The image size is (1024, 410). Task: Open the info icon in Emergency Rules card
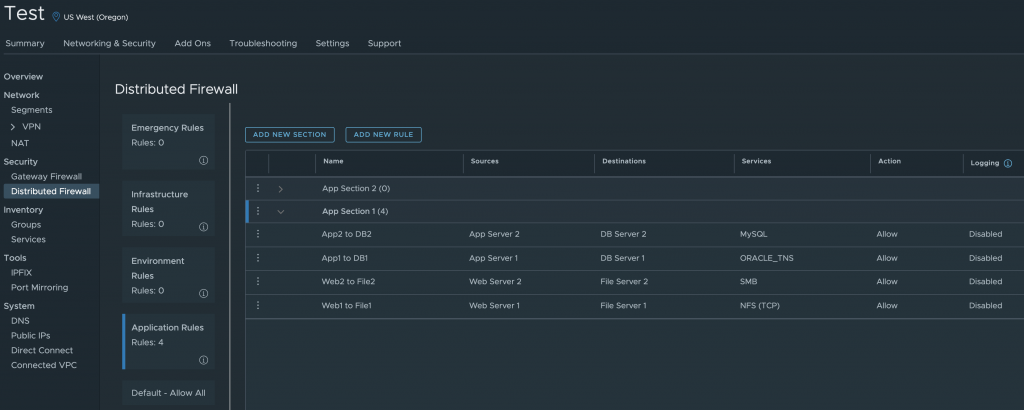tap(203, 160)
